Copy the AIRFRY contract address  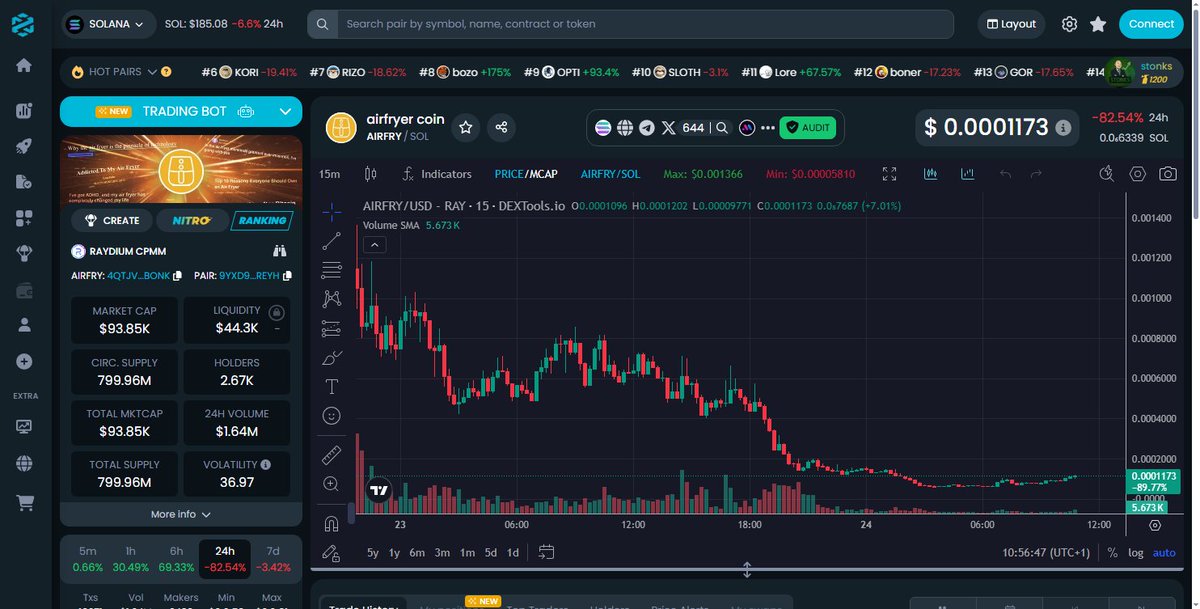pos(178,275)
